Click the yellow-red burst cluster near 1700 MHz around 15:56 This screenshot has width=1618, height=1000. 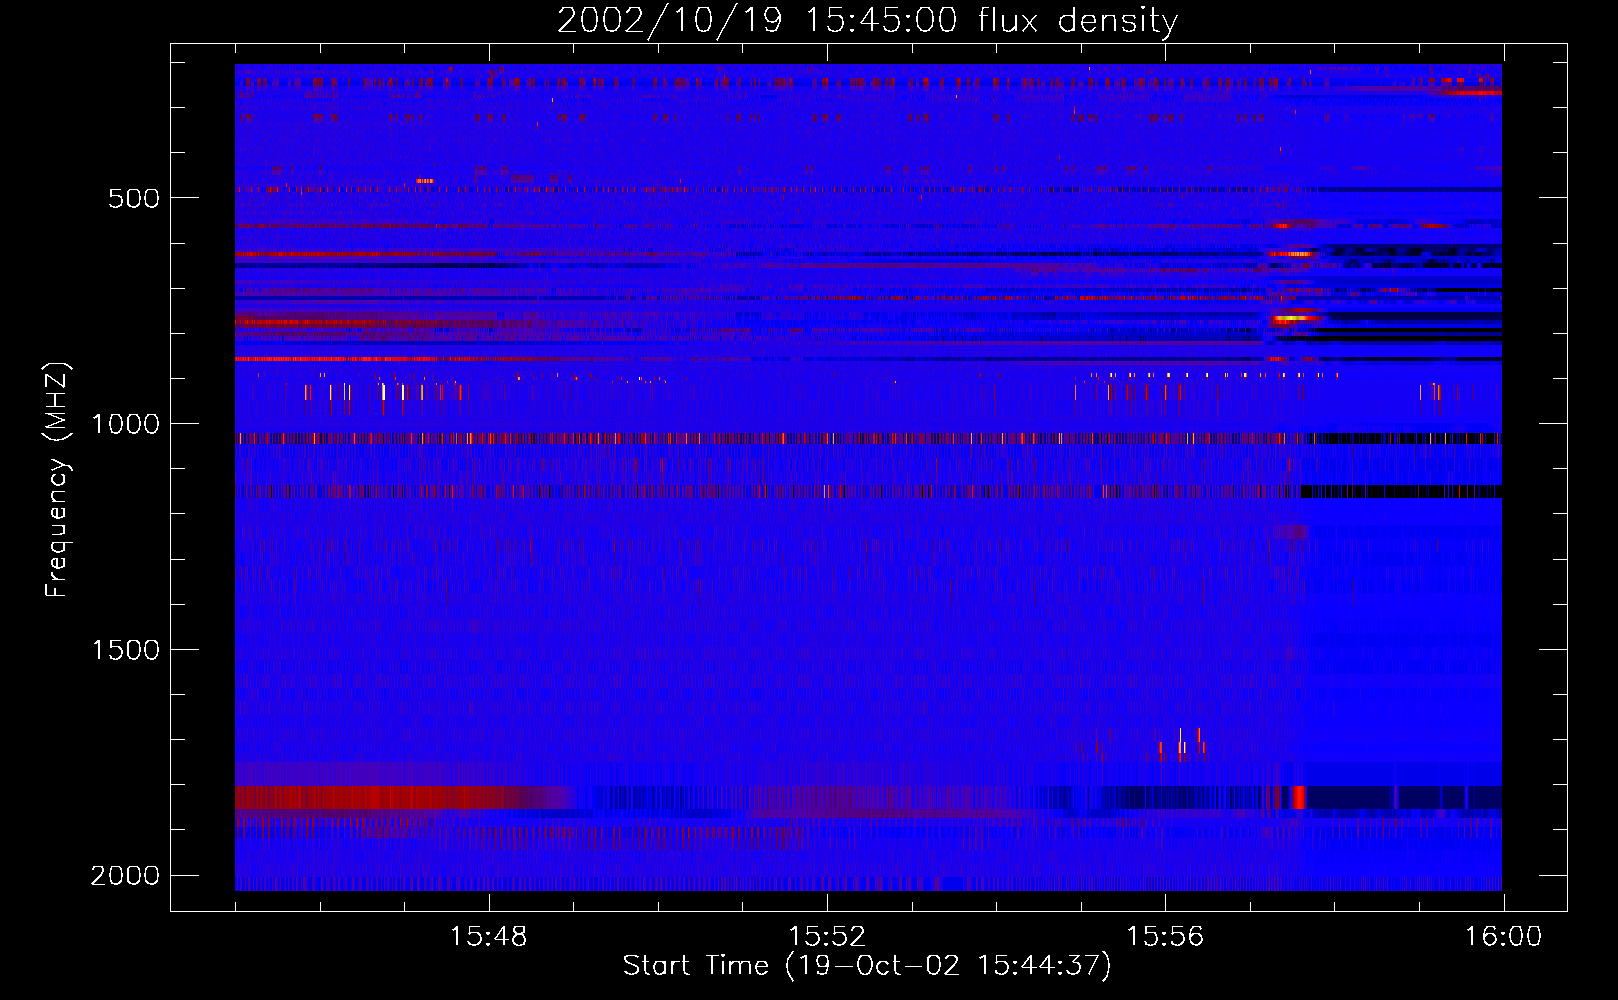pyautogui.click(x=1182, y=746)
